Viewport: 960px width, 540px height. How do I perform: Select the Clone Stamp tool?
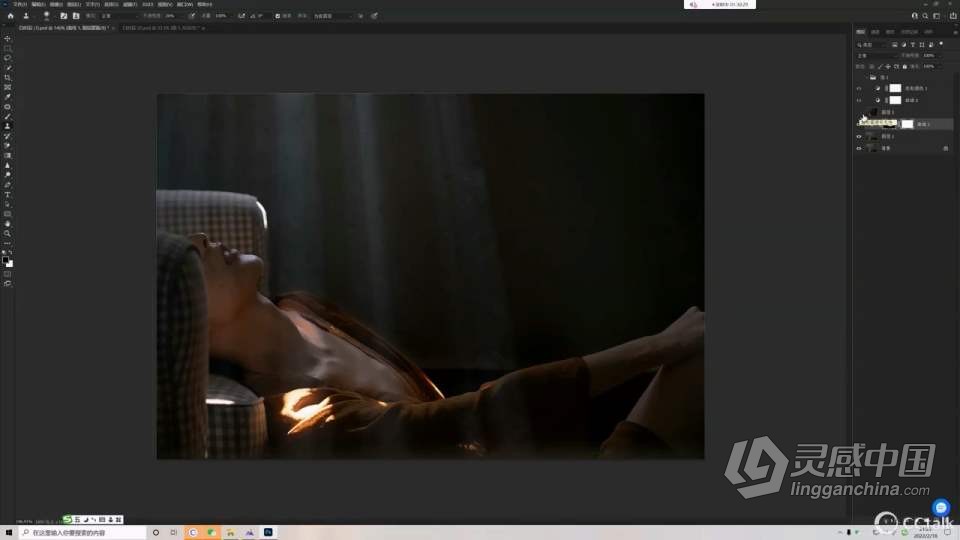click(x=7, y=126)
